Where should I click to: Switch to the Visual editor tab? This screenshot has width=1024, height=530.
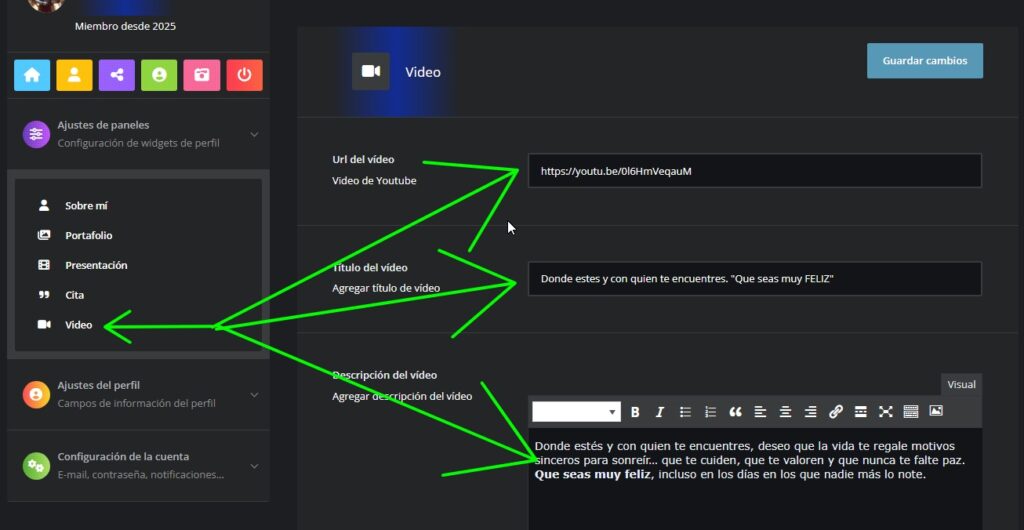click(961, 384)
